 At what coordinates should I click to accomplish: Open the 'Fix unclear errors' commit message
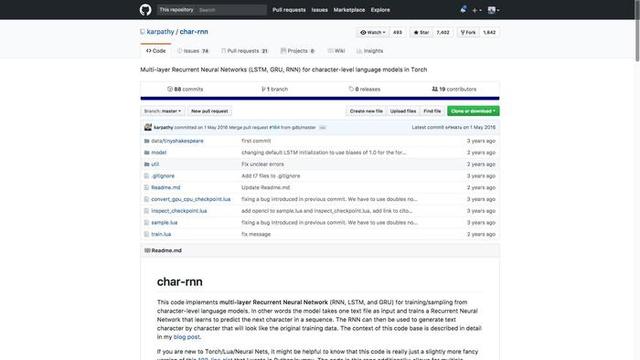(262, 164)
